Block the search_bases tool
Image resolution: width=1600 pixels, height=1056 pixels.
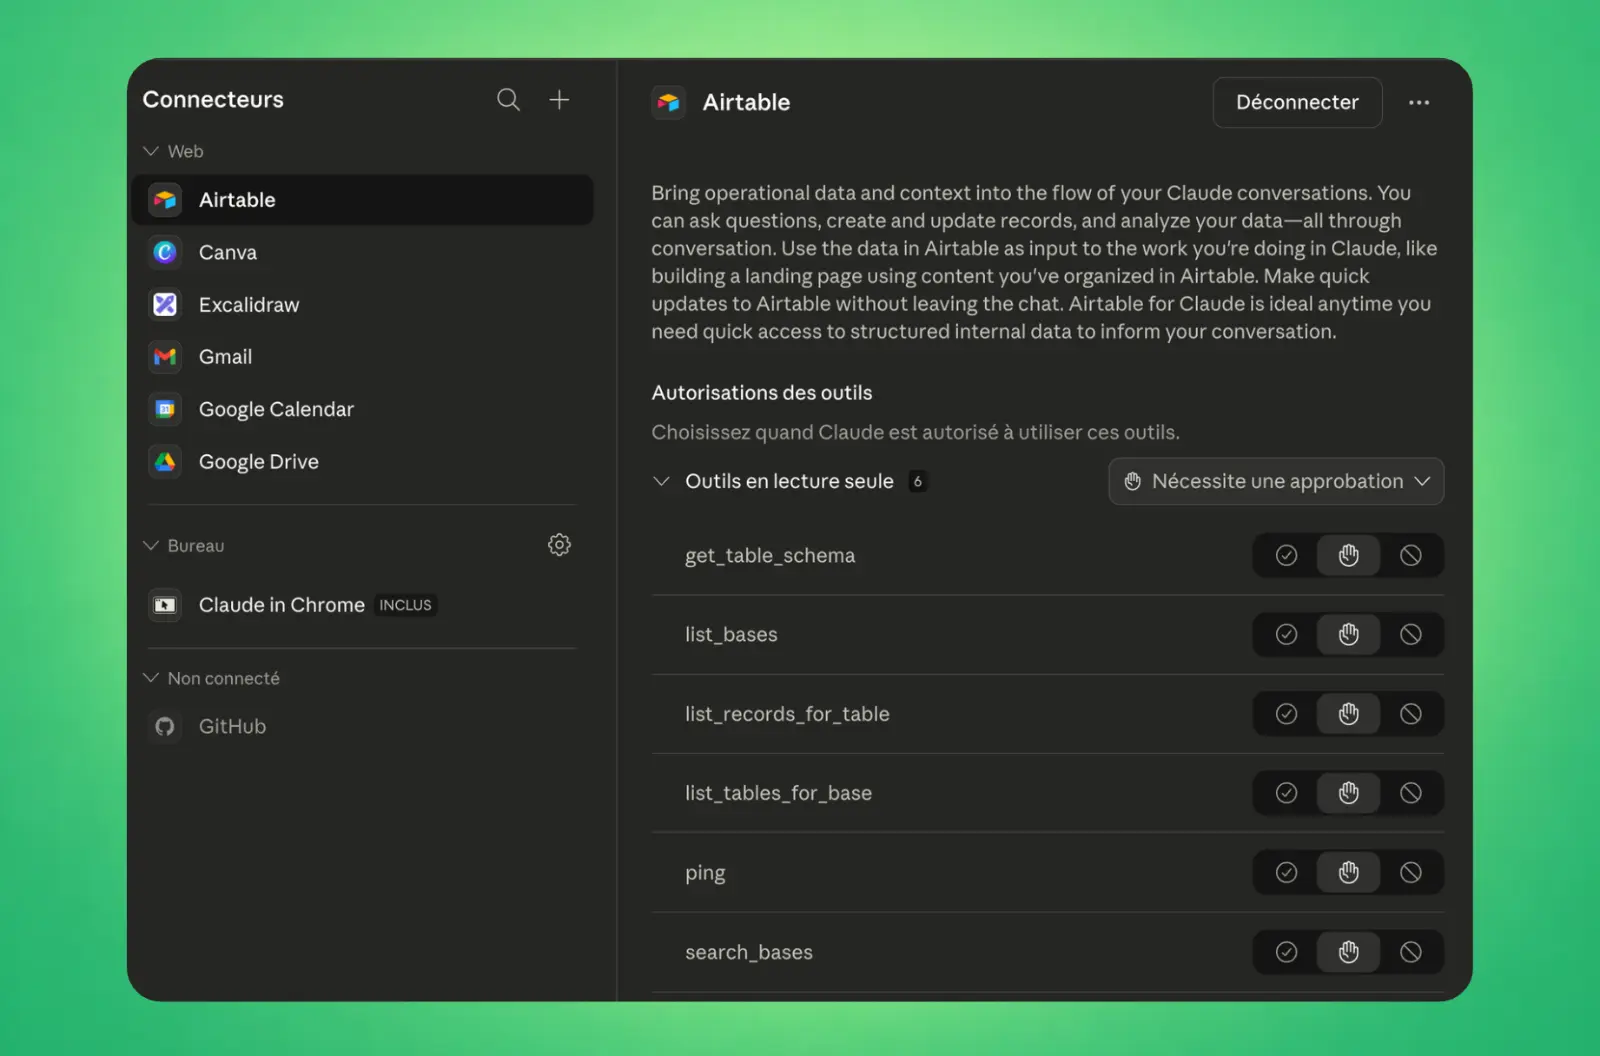click(1410, 952)
